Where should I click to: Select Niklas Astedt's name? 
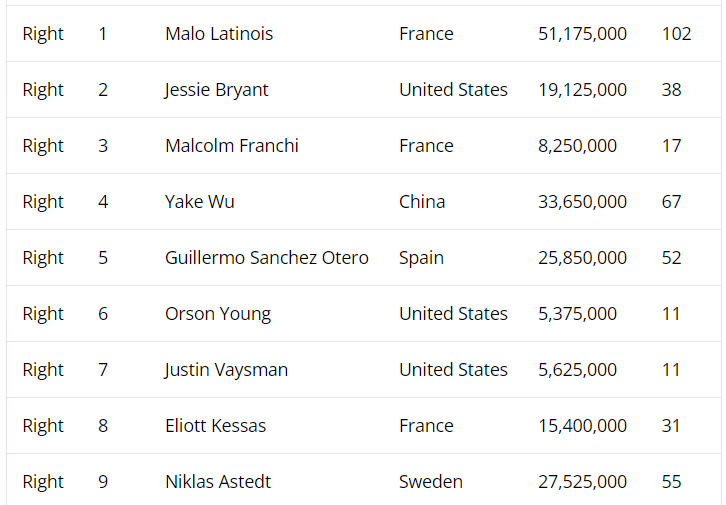218,482
